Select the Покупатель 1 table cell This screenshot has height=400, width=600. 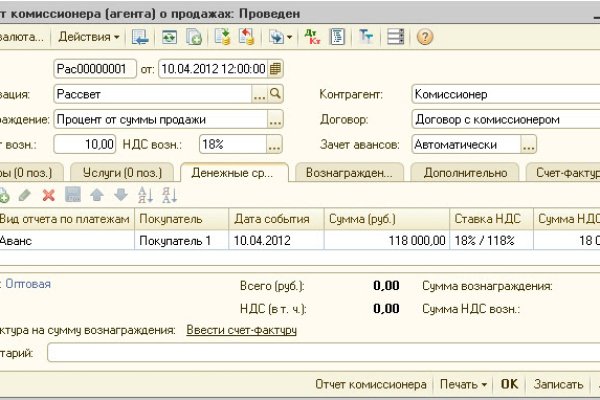[180, 241]
